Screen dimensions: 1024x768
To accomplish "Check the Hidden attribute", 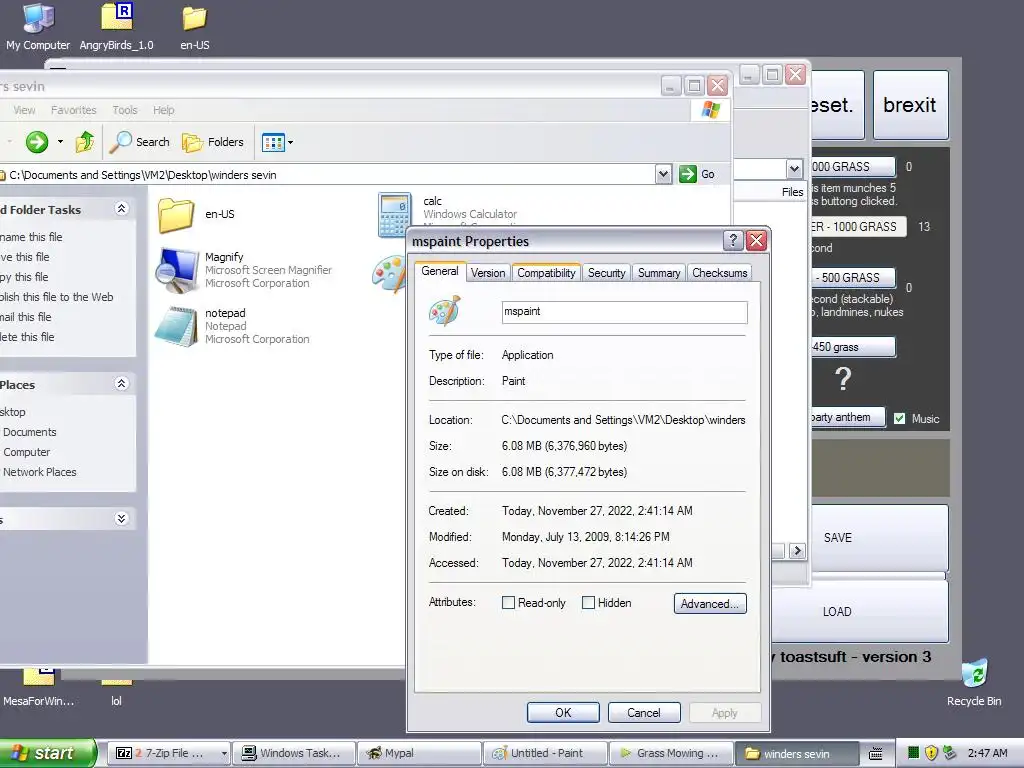I will pyautogui.click(x=588, y=603).
